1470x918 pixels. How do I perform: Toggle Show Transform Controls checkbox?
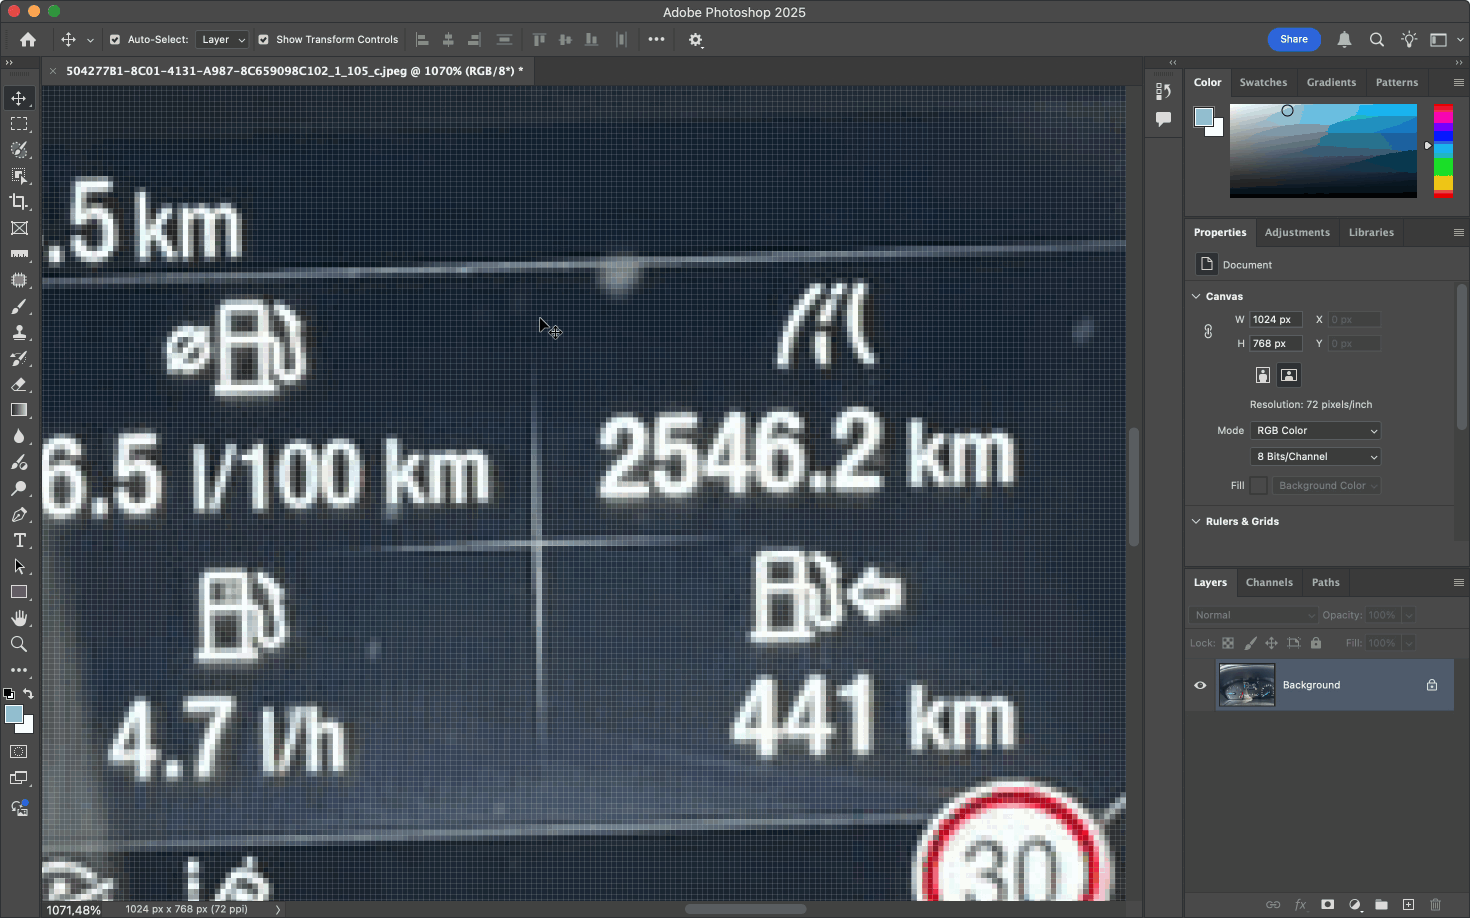264,40
